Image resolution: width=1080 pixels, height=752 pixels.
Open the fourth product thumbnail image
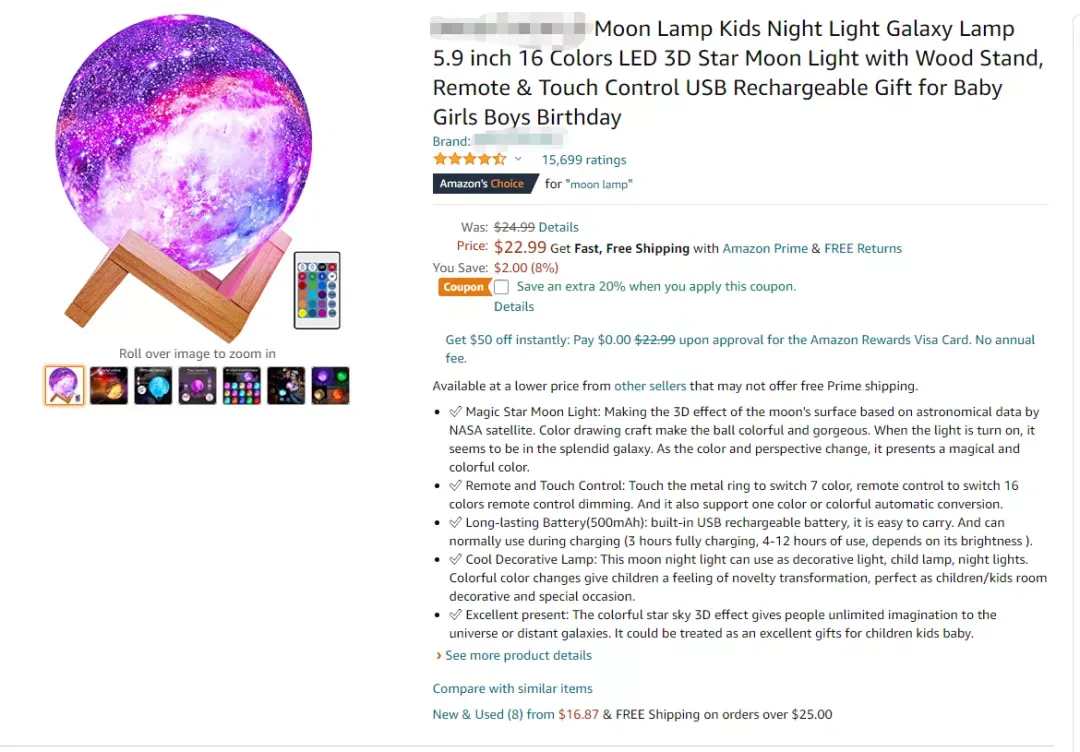click(x=197, y=386)
